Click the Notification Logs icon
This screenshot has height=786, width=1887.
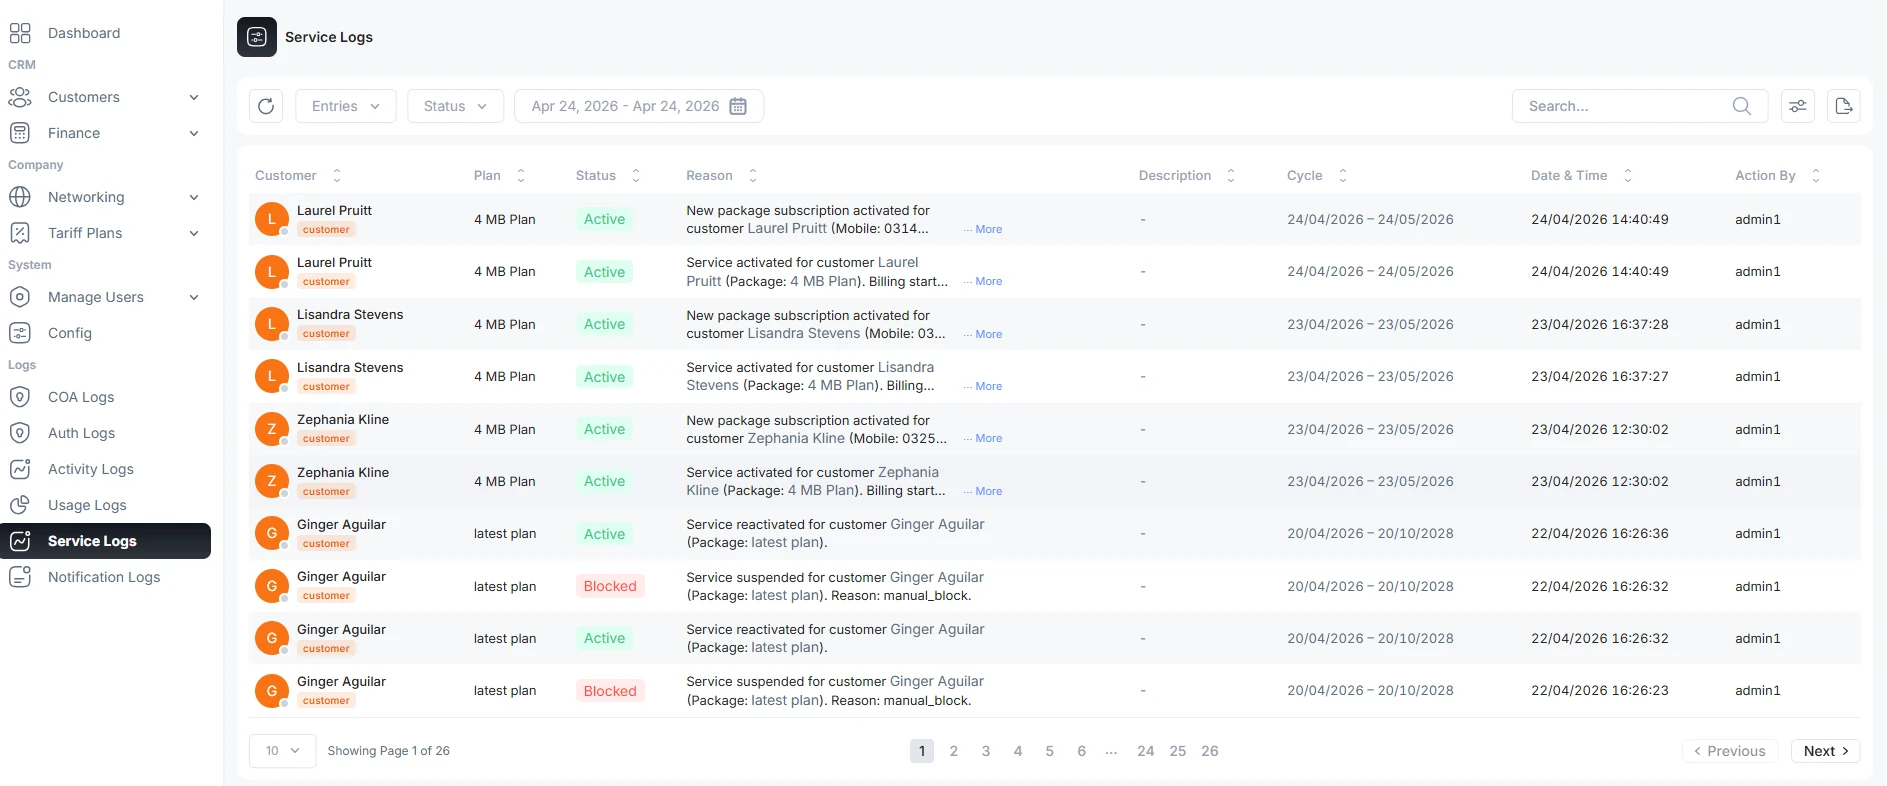point(20,577)
